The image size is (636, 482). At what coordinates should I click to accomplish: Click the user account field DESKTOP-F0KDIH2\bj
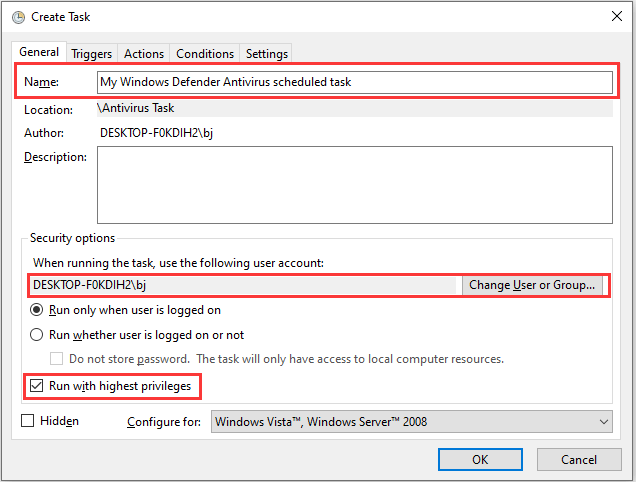coord(243,285)
